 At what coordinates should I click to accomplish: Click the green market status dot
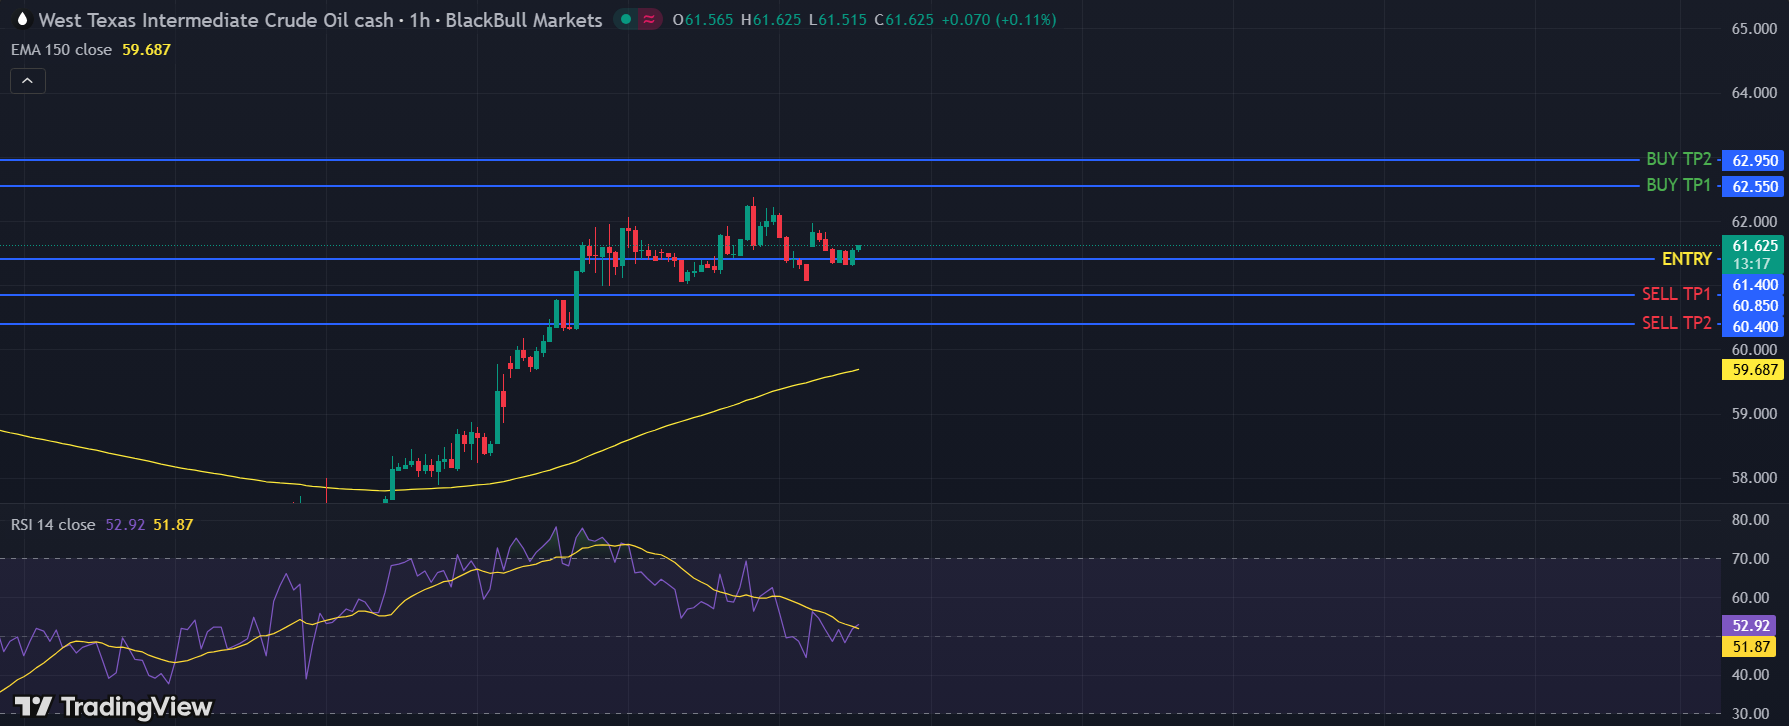click(x=626, y=19)
